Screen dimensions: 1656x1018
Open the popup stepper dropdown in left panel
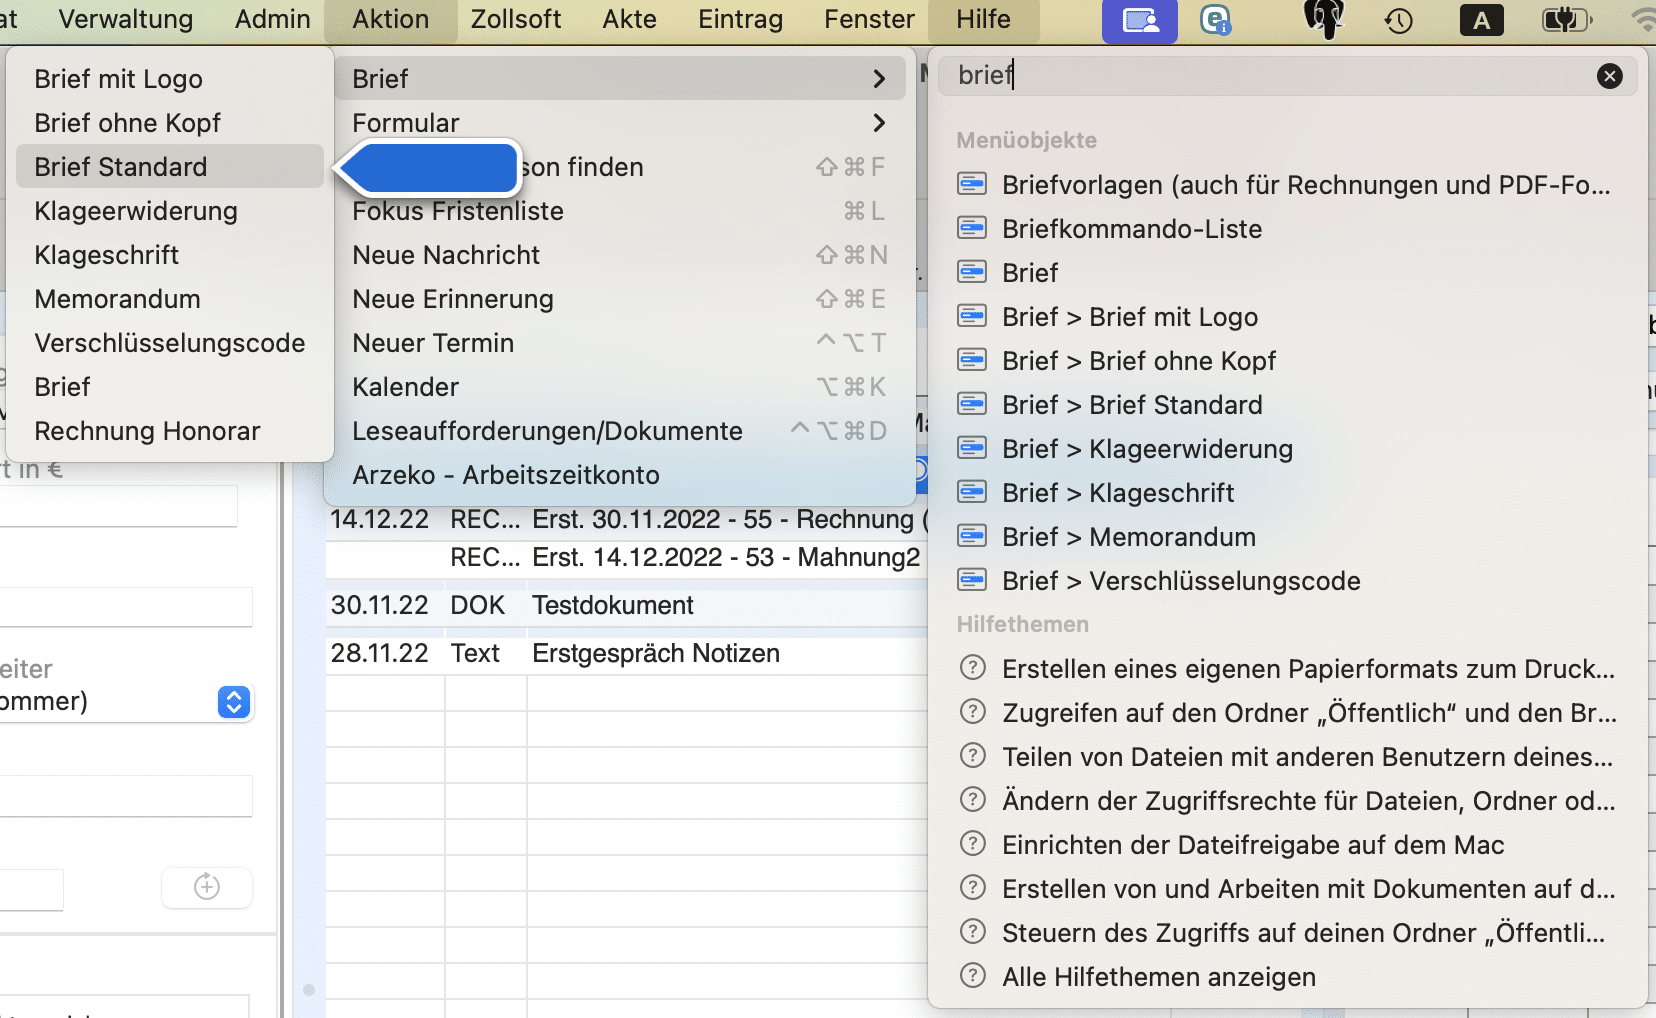pos(233,702)
